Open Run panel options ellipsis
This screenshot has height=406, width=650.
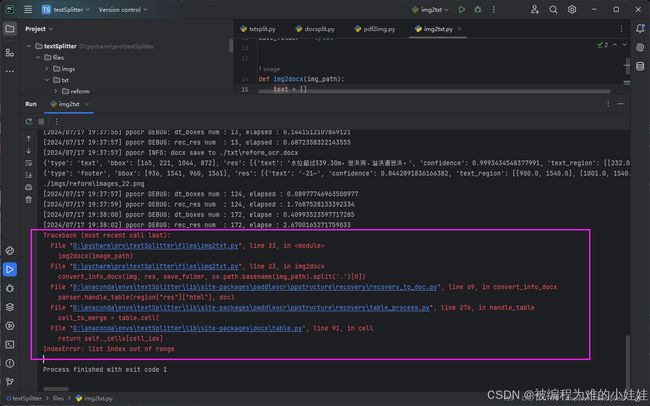(x=608, y=104)
